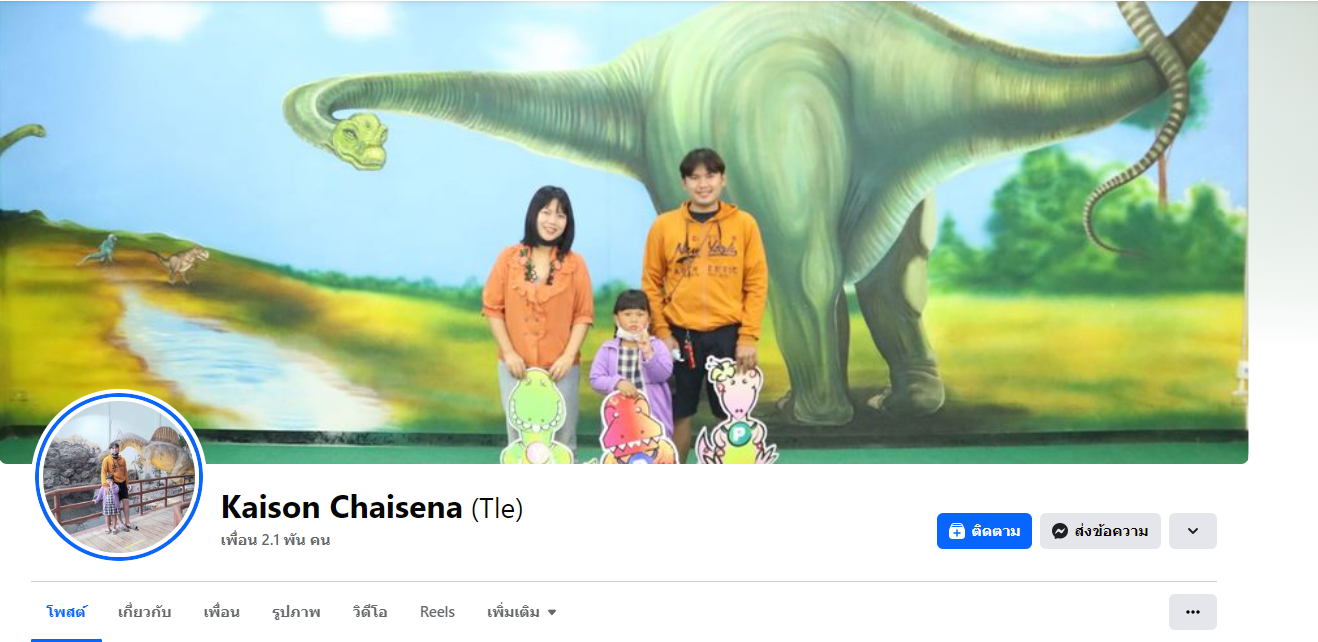Click the arrow next to เพิ่มเติม

[551, 613]
